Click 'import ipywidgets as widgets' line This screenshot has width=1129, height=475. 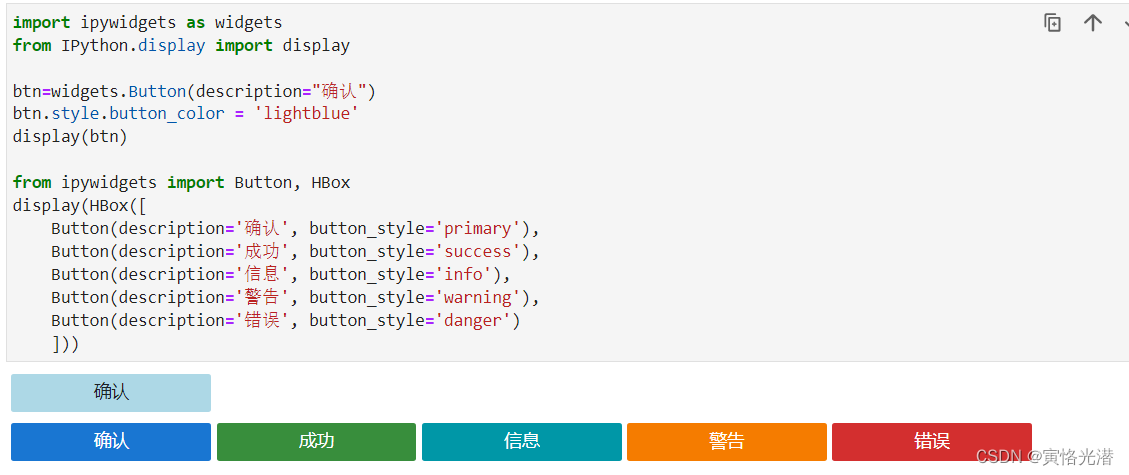148,23
